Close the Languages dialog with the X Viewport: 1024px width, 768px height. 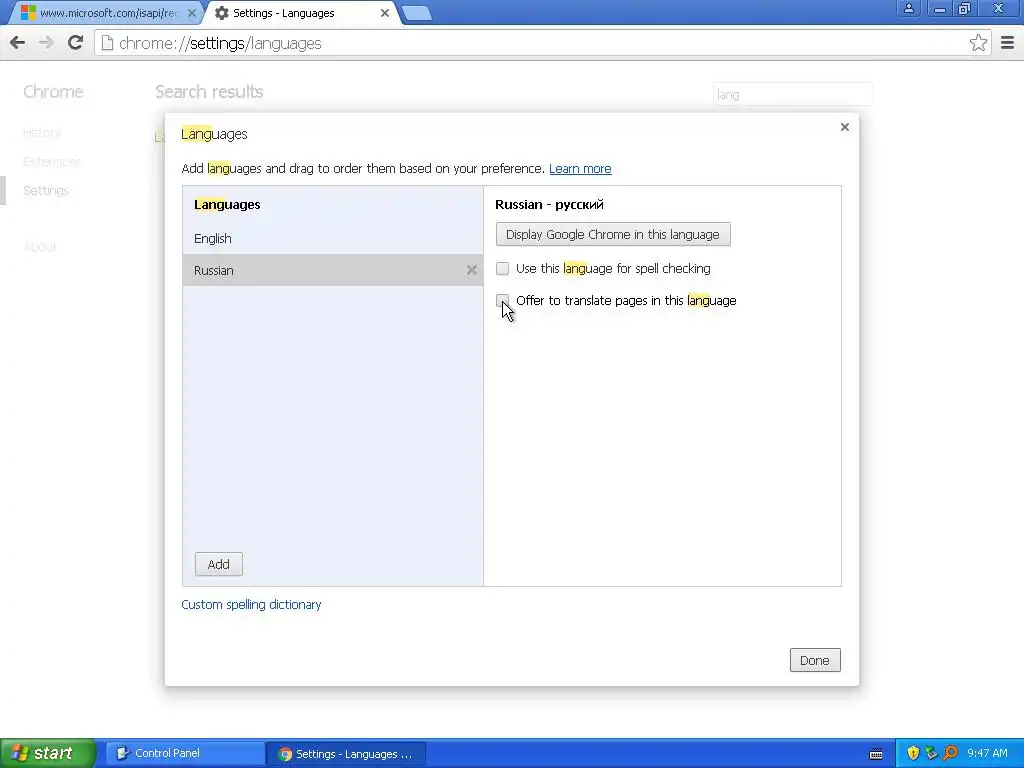[x=844, y=127]
